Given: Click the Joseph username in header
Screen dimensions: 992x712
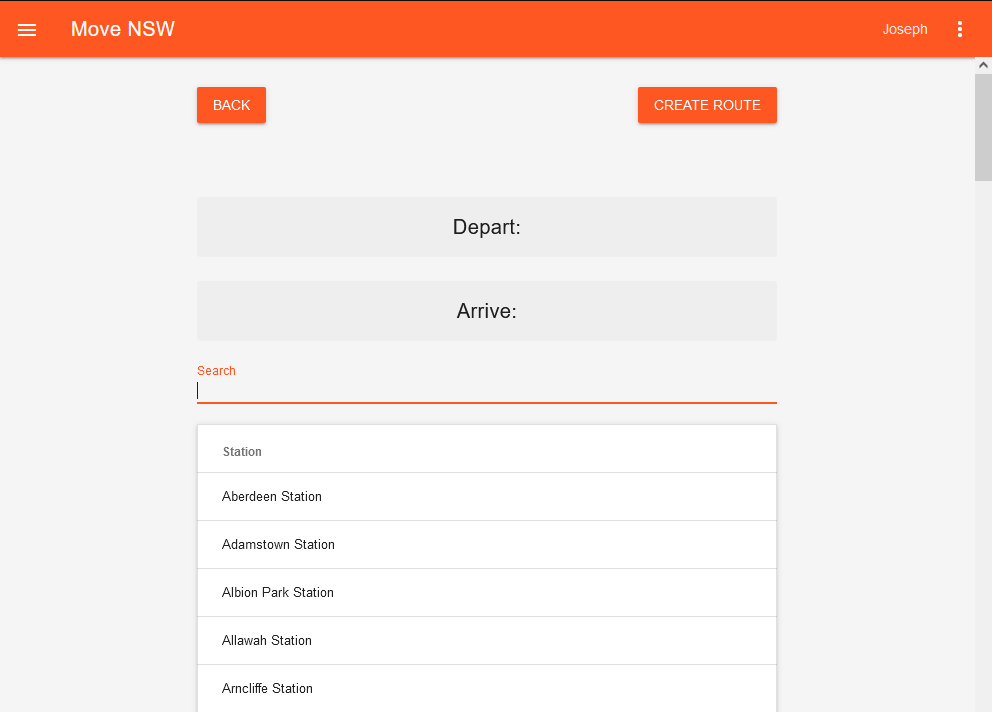Looking at the screenshot, I should point(904,30).
